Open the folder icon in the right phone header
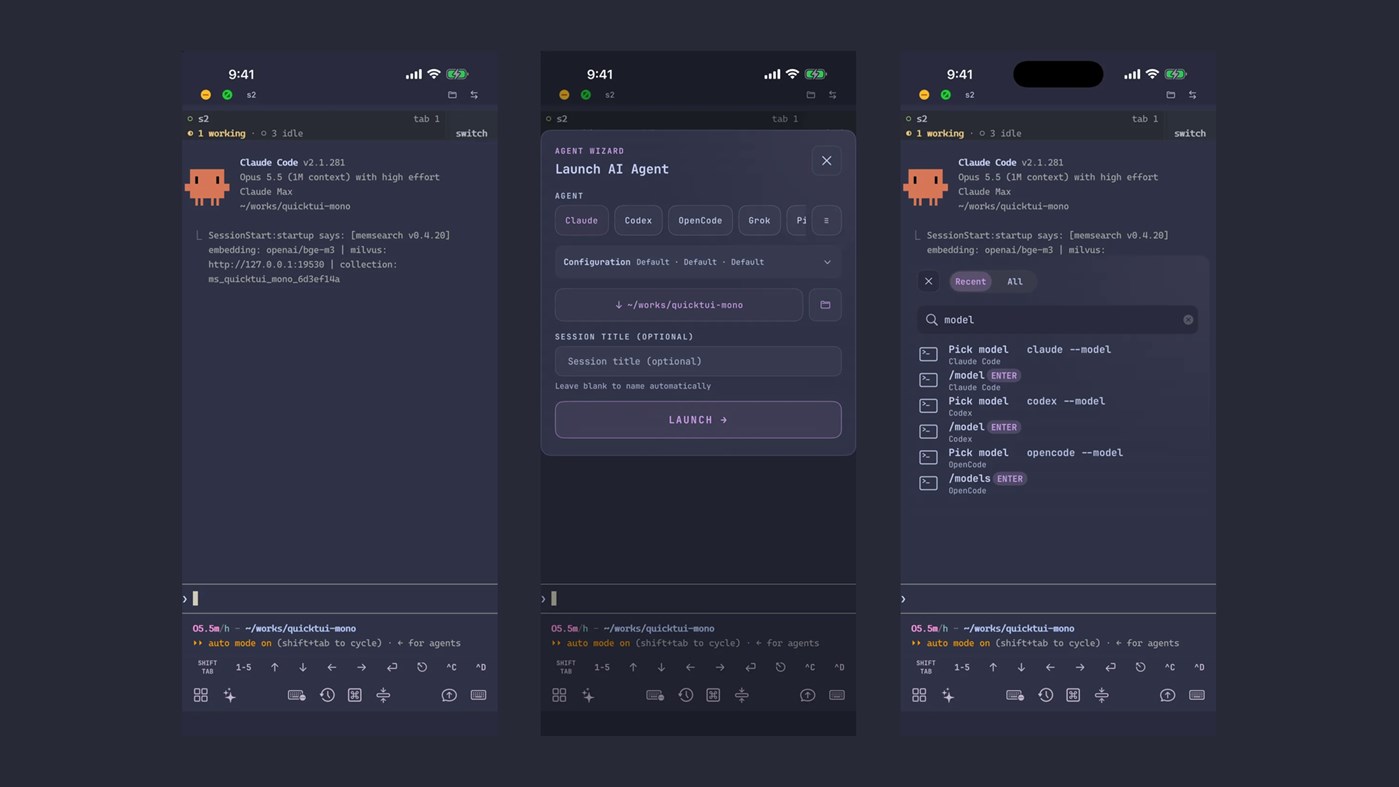This screenshot has width=1399, height=787. pyautogui.click(x=1170, y=95)
